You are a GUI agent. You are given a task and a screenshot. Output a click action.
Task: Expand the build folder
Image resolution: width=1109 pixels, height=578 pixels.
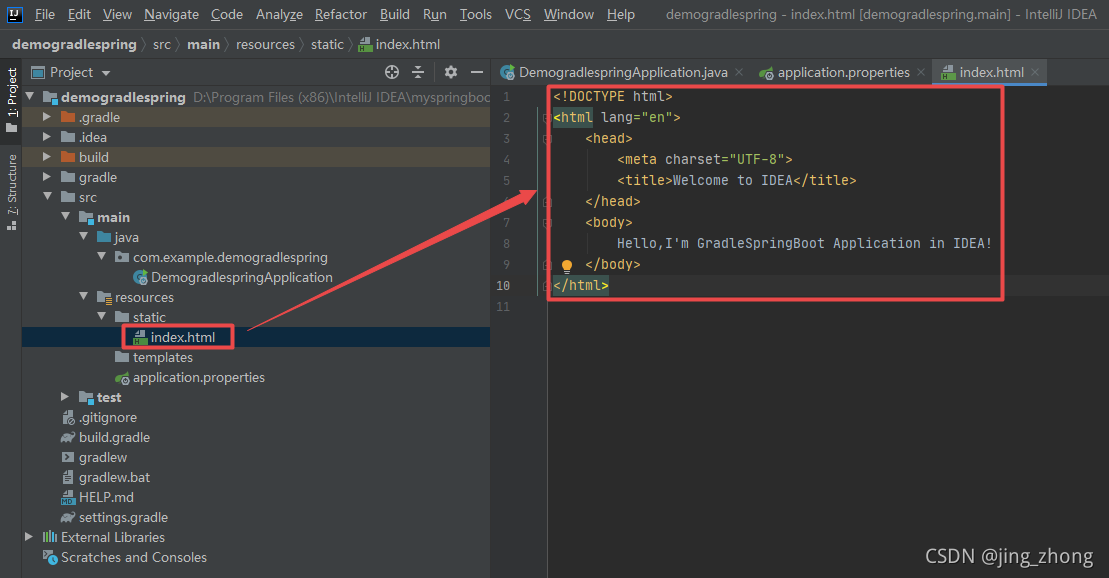click(x=47, y=156)
